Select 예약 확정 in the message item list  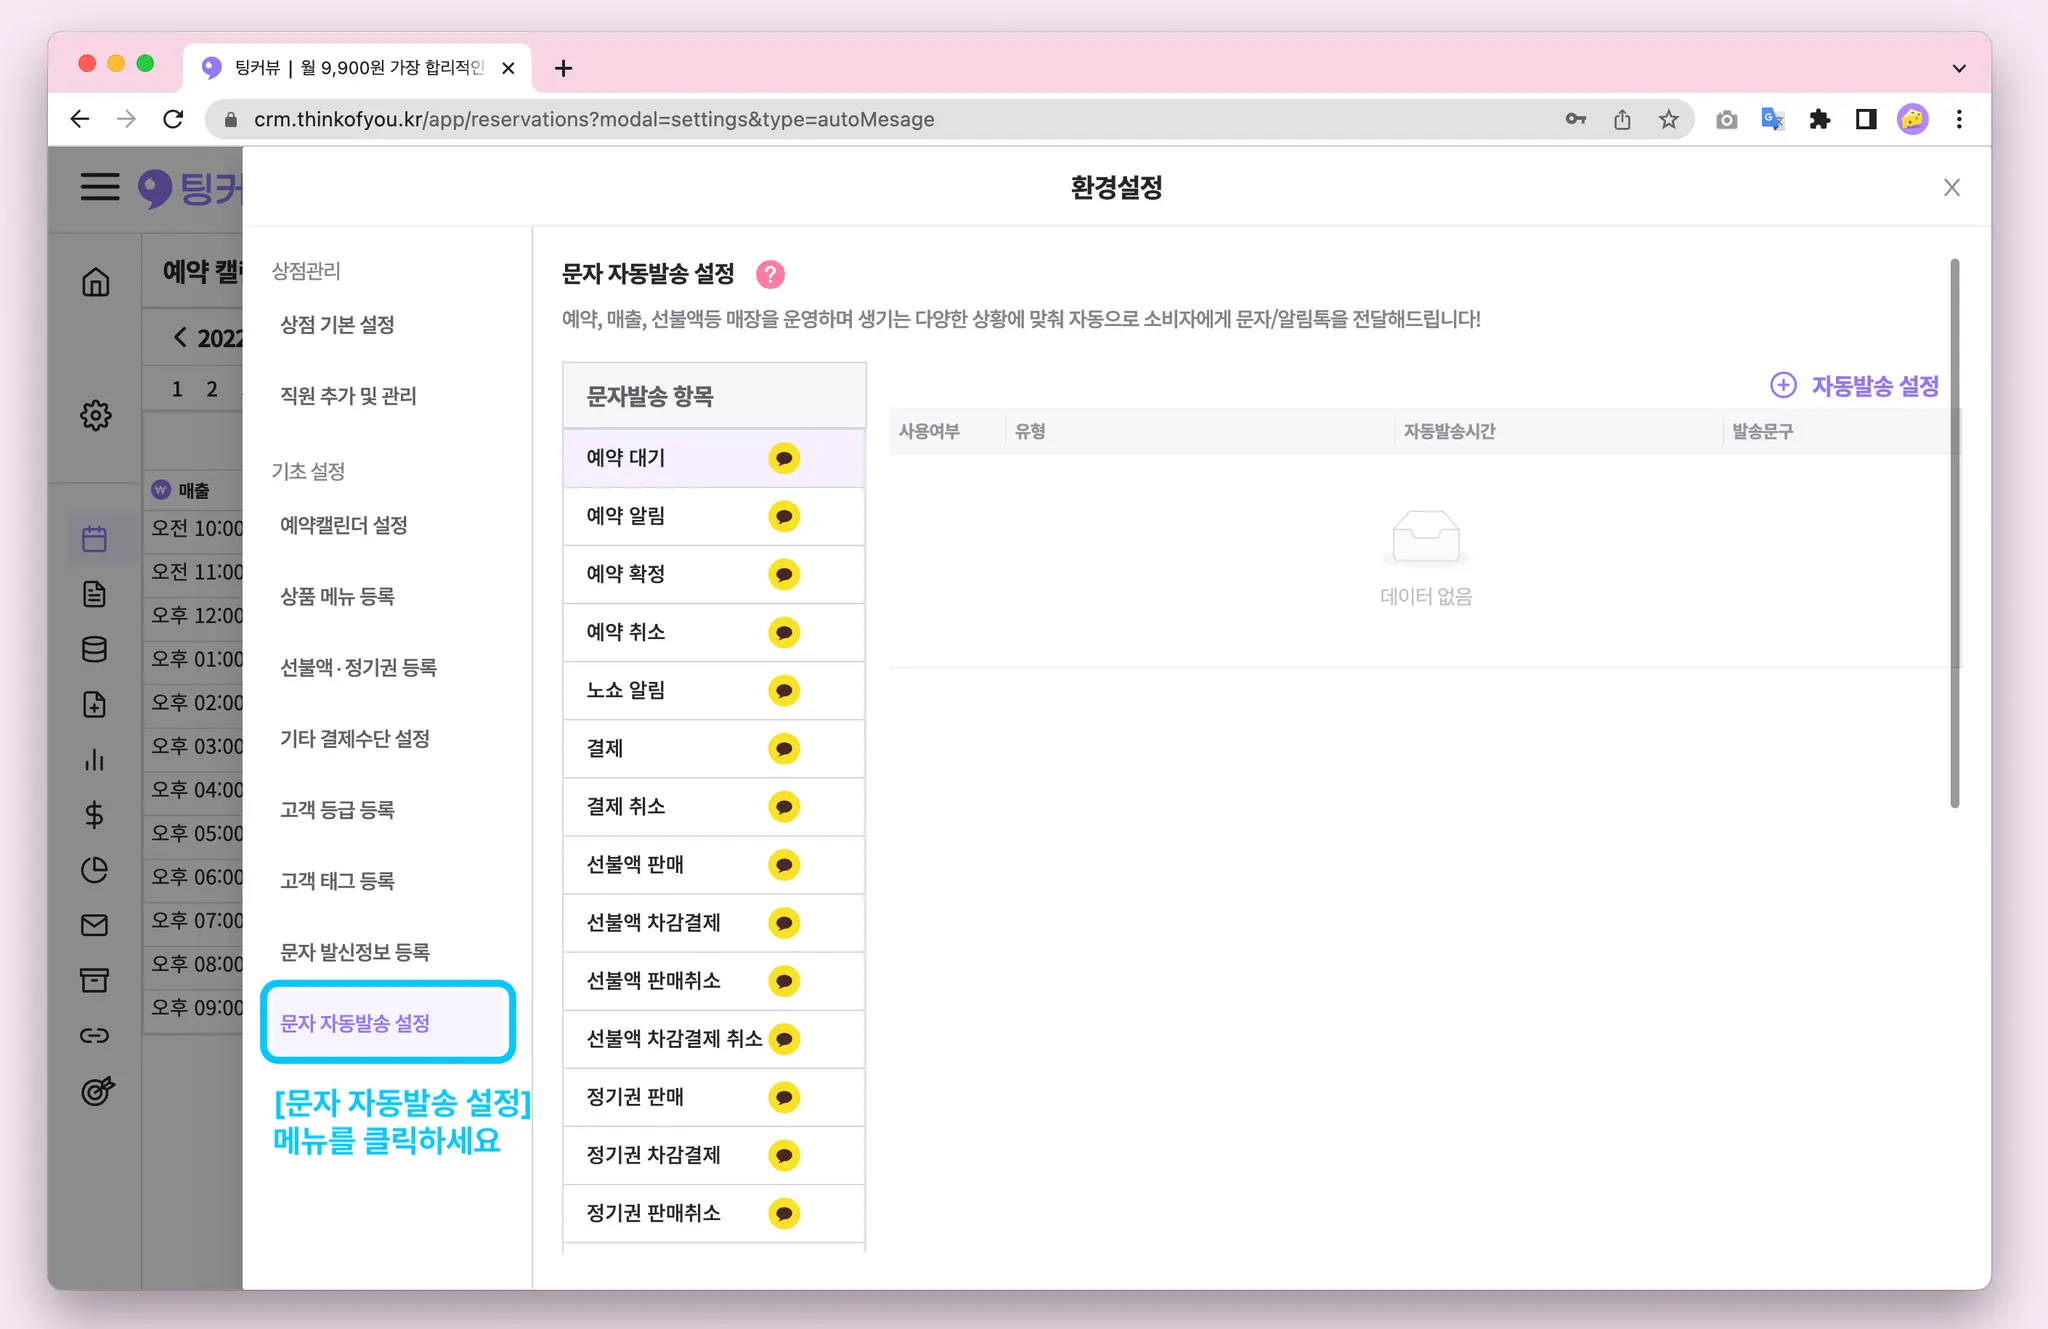click(x=626, y=574)
